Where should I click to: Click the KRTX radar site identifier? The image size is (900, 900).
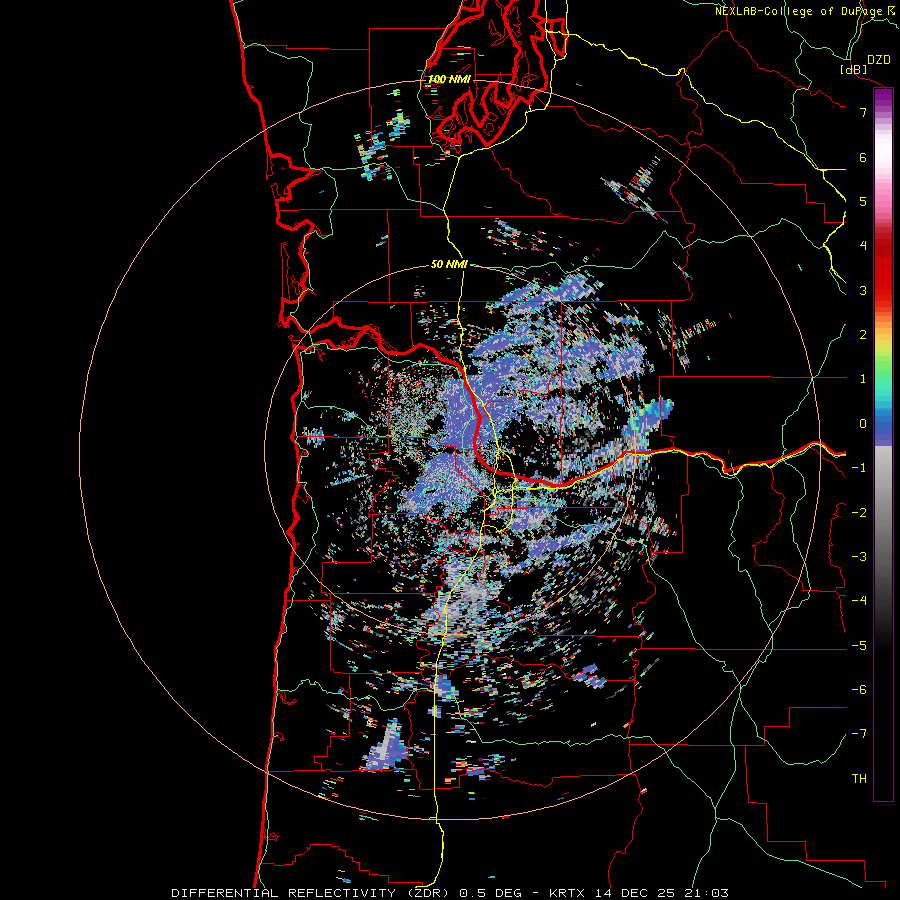click(x=567, y=893)
